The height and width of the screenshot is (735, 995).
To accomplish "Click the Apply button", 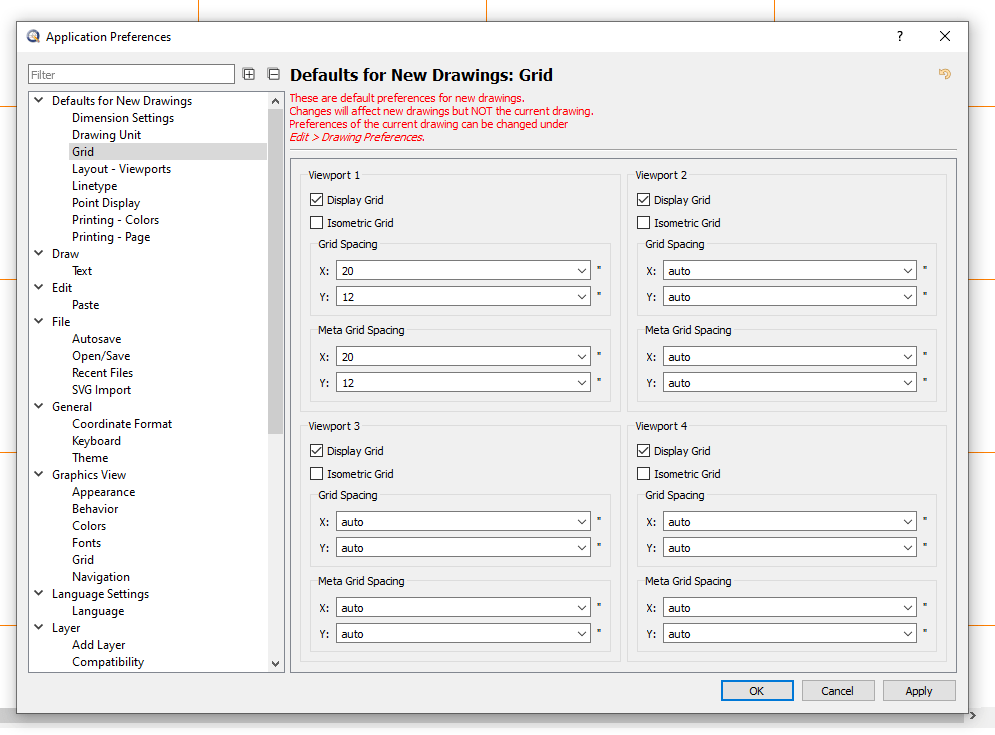I will pyautogui.click(x=918, y=691).
